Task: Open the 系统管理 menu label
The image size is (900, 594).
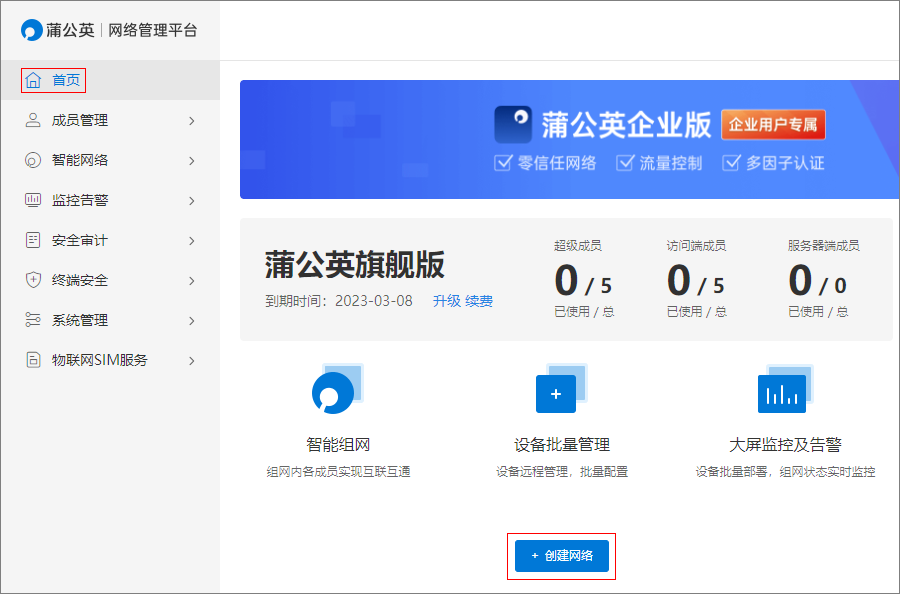Action: pos(80,320)
